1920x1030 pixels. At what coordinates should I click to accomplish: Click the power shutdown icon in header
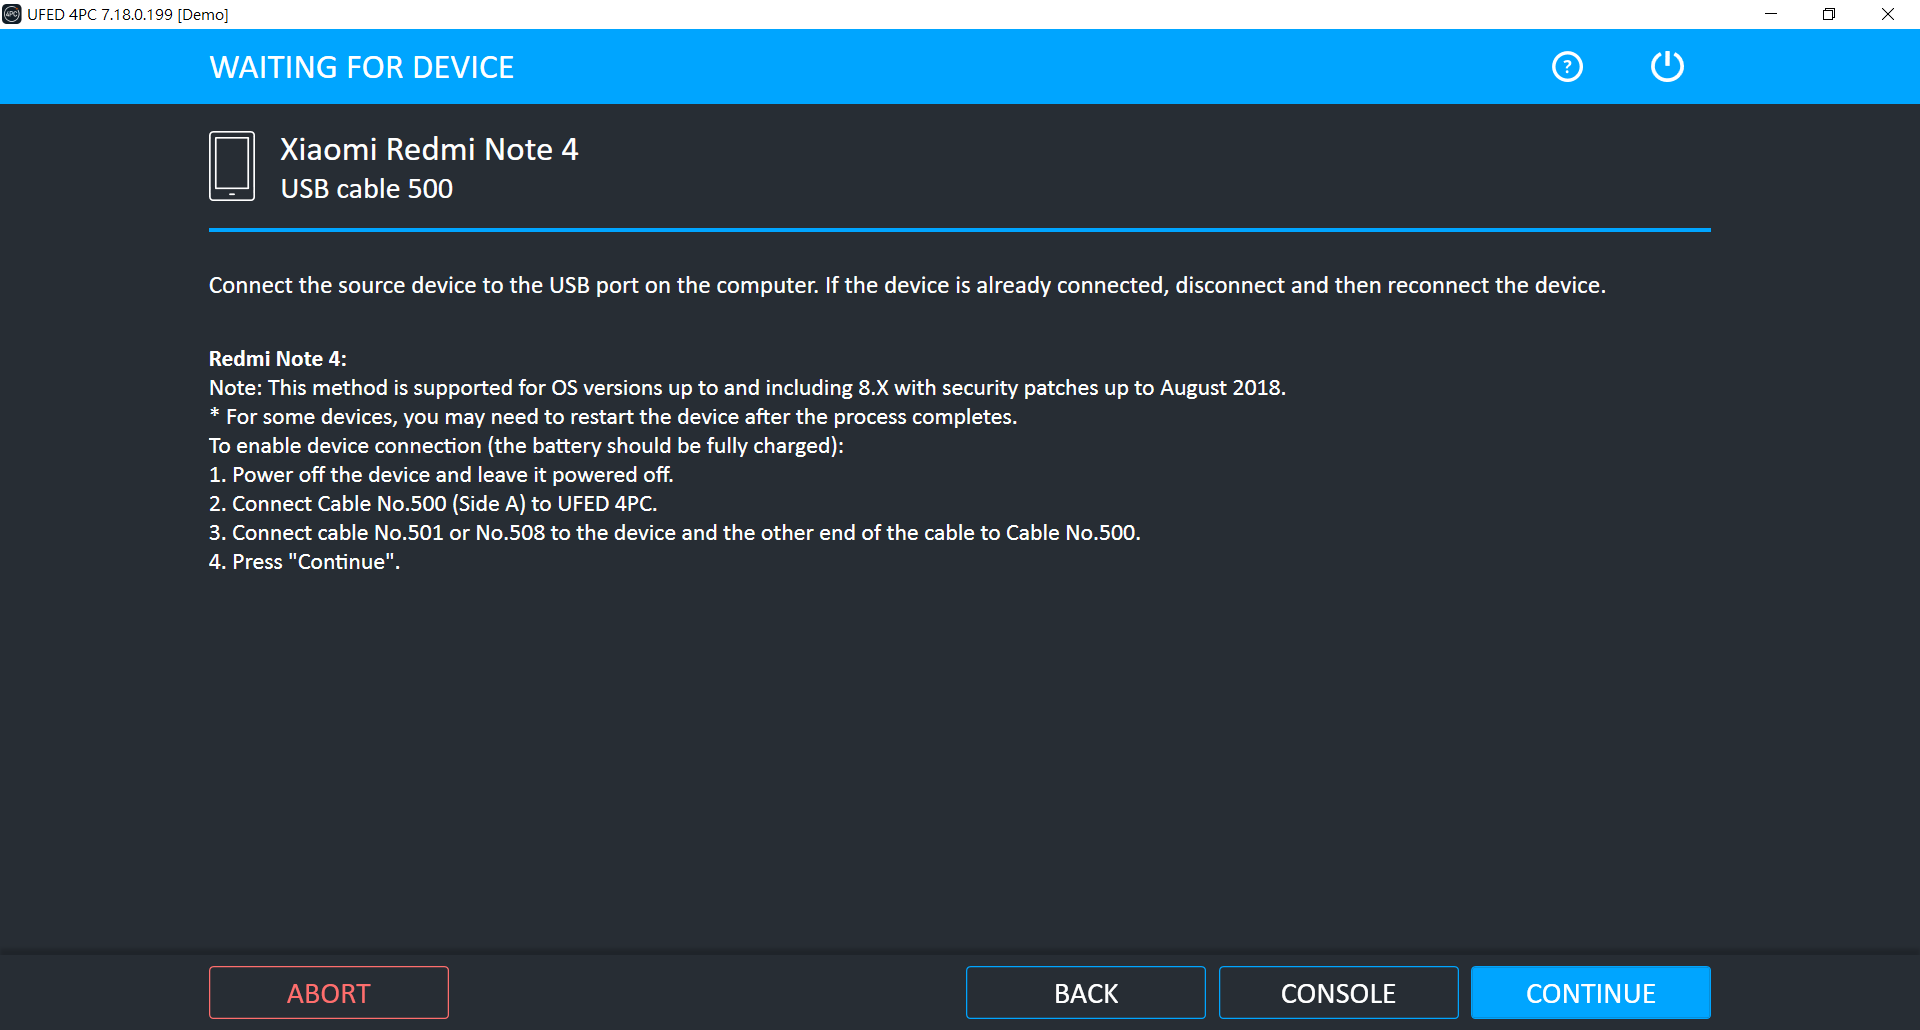(1667, 67)
